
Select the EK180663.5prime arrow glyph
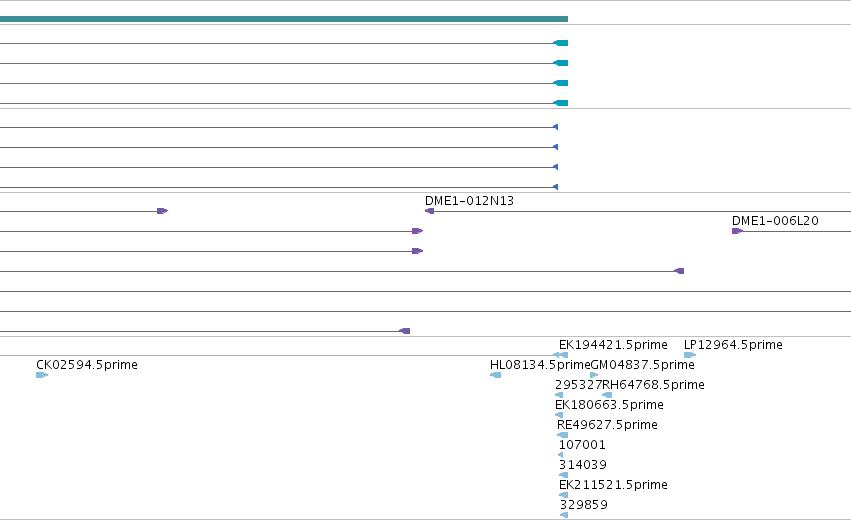coord(559,415)
